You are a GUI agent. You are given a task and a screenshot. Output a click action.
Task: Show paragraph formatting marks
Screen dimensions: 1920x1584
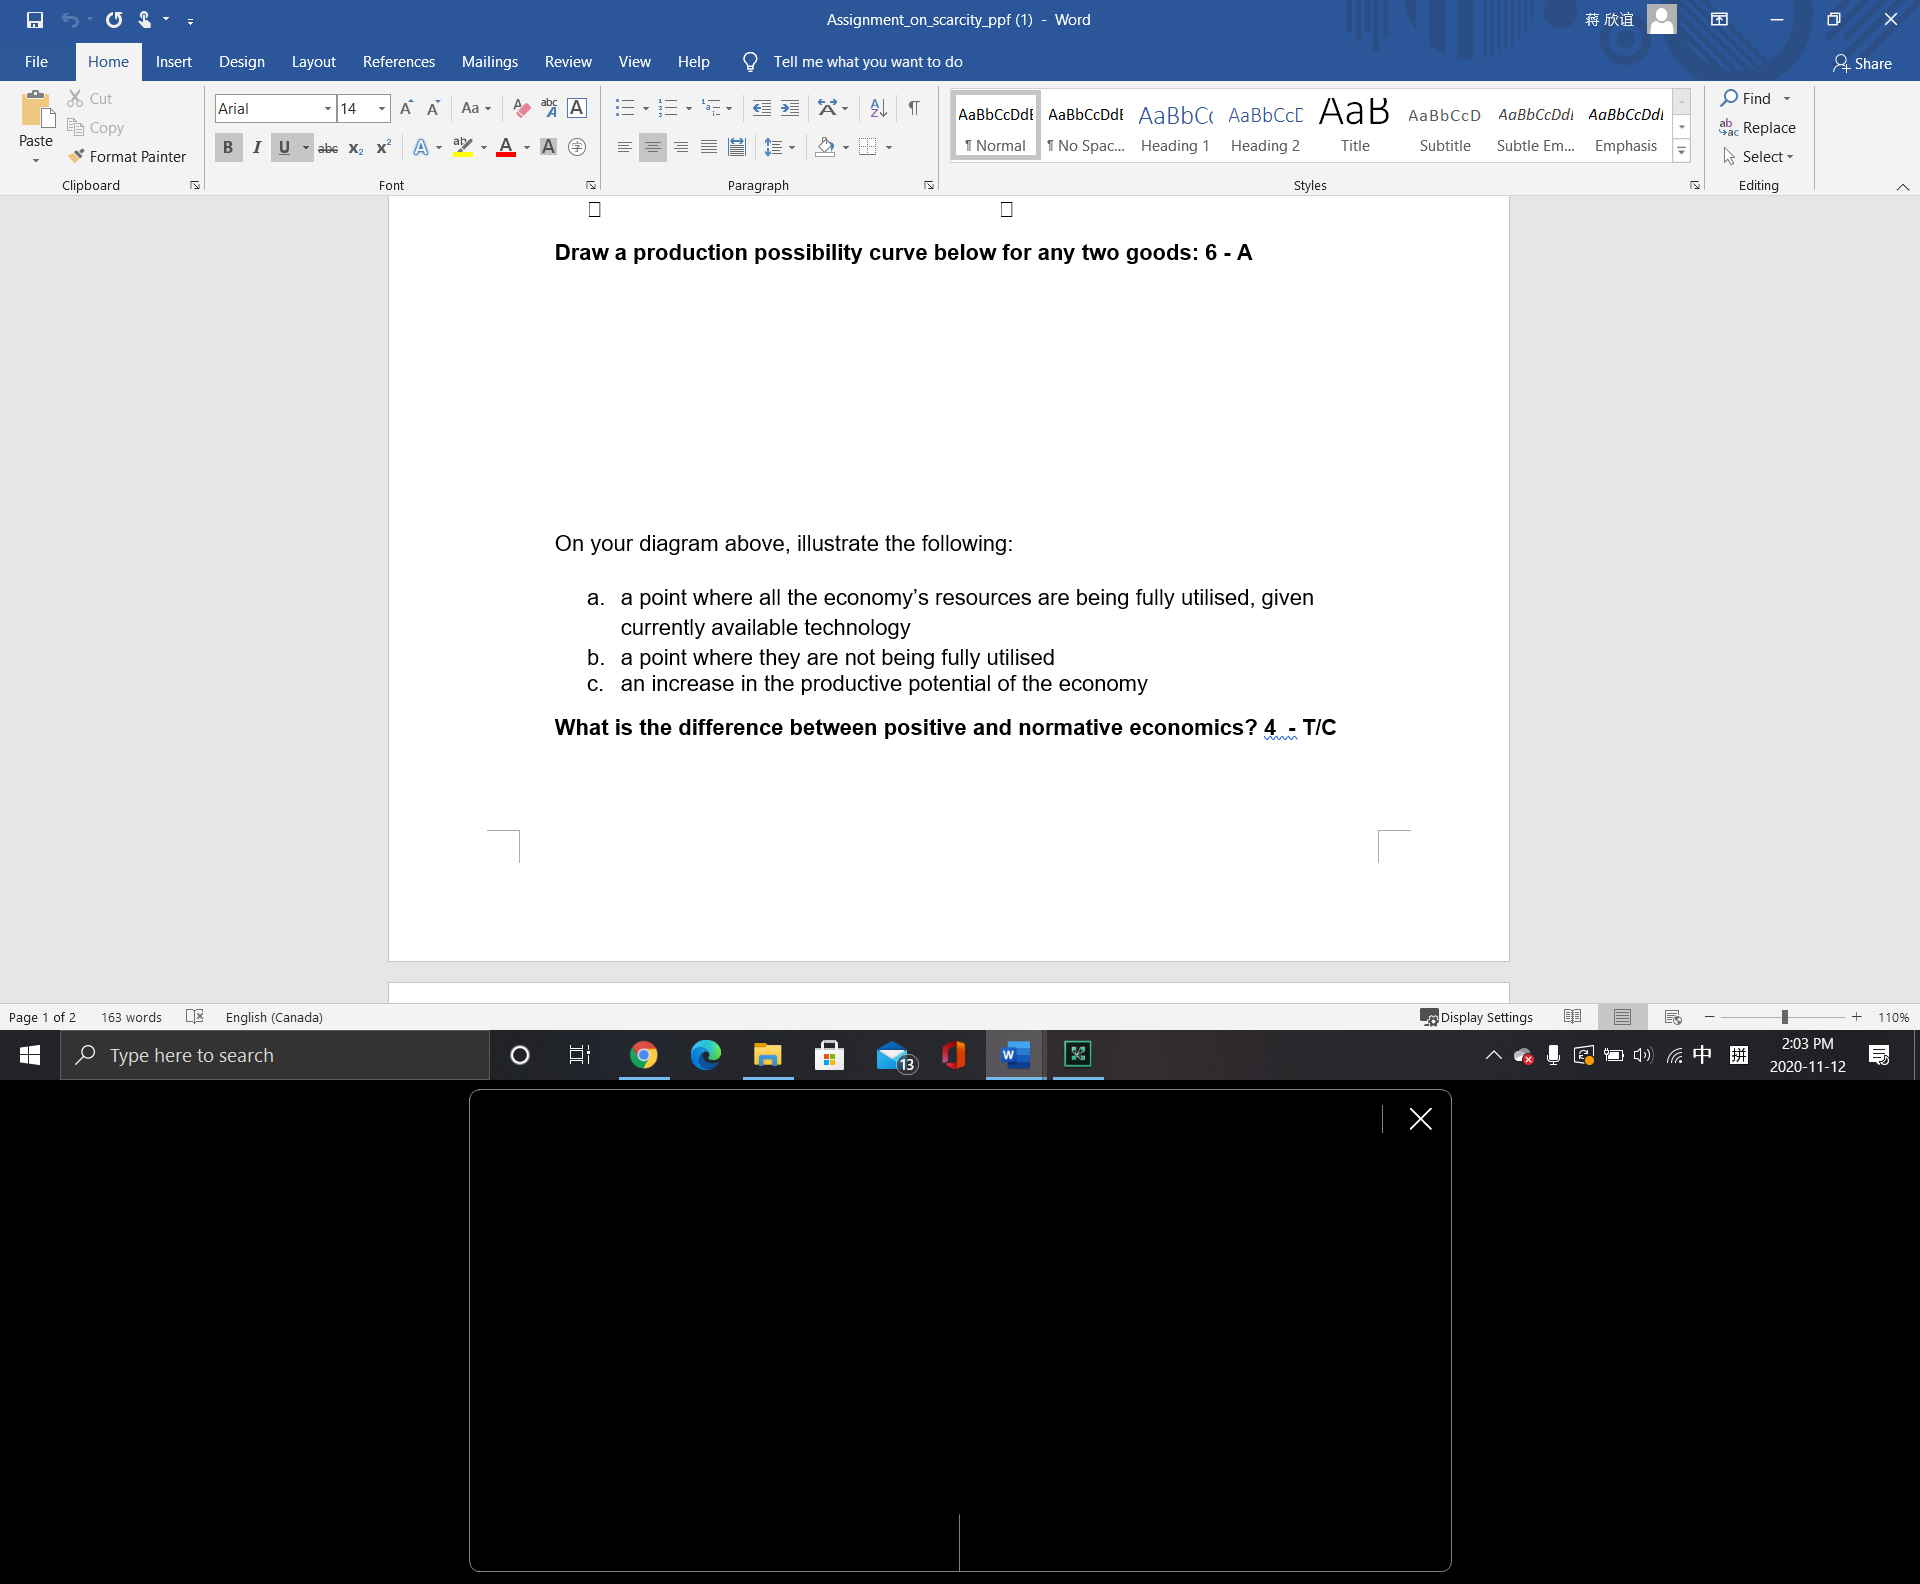[913, 108]
